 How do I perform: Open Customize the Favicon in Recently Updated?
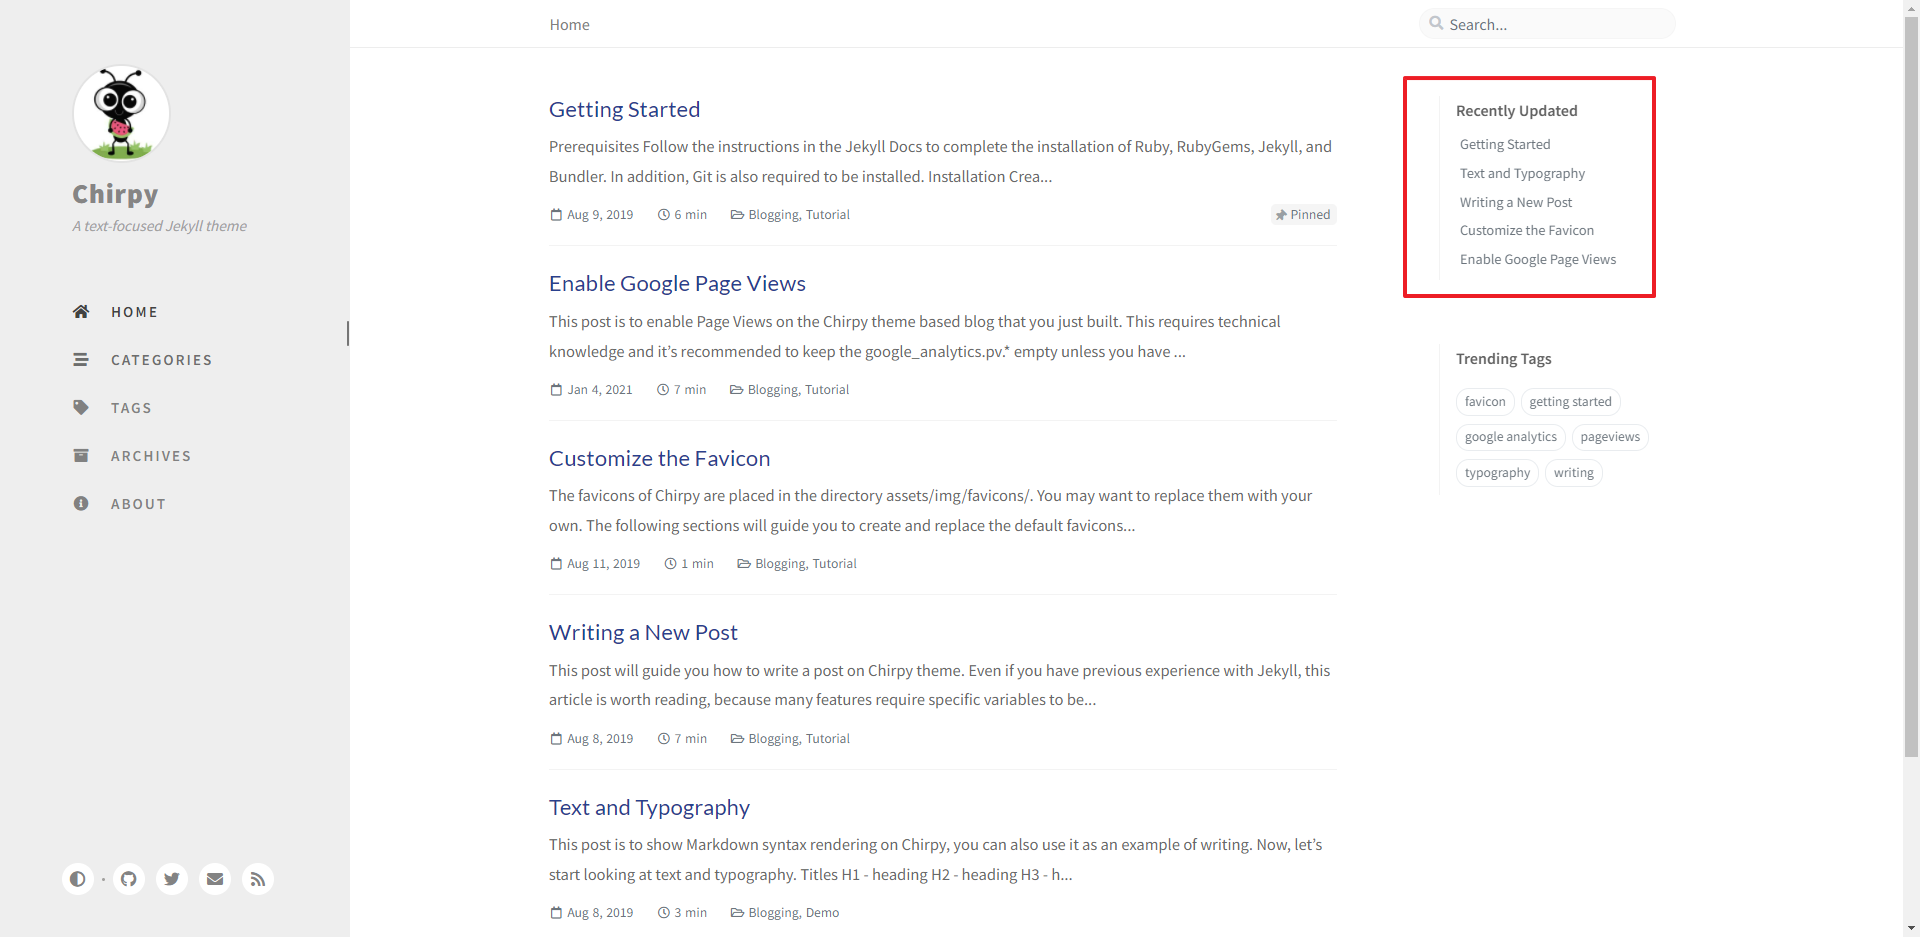click(1527, 230)
